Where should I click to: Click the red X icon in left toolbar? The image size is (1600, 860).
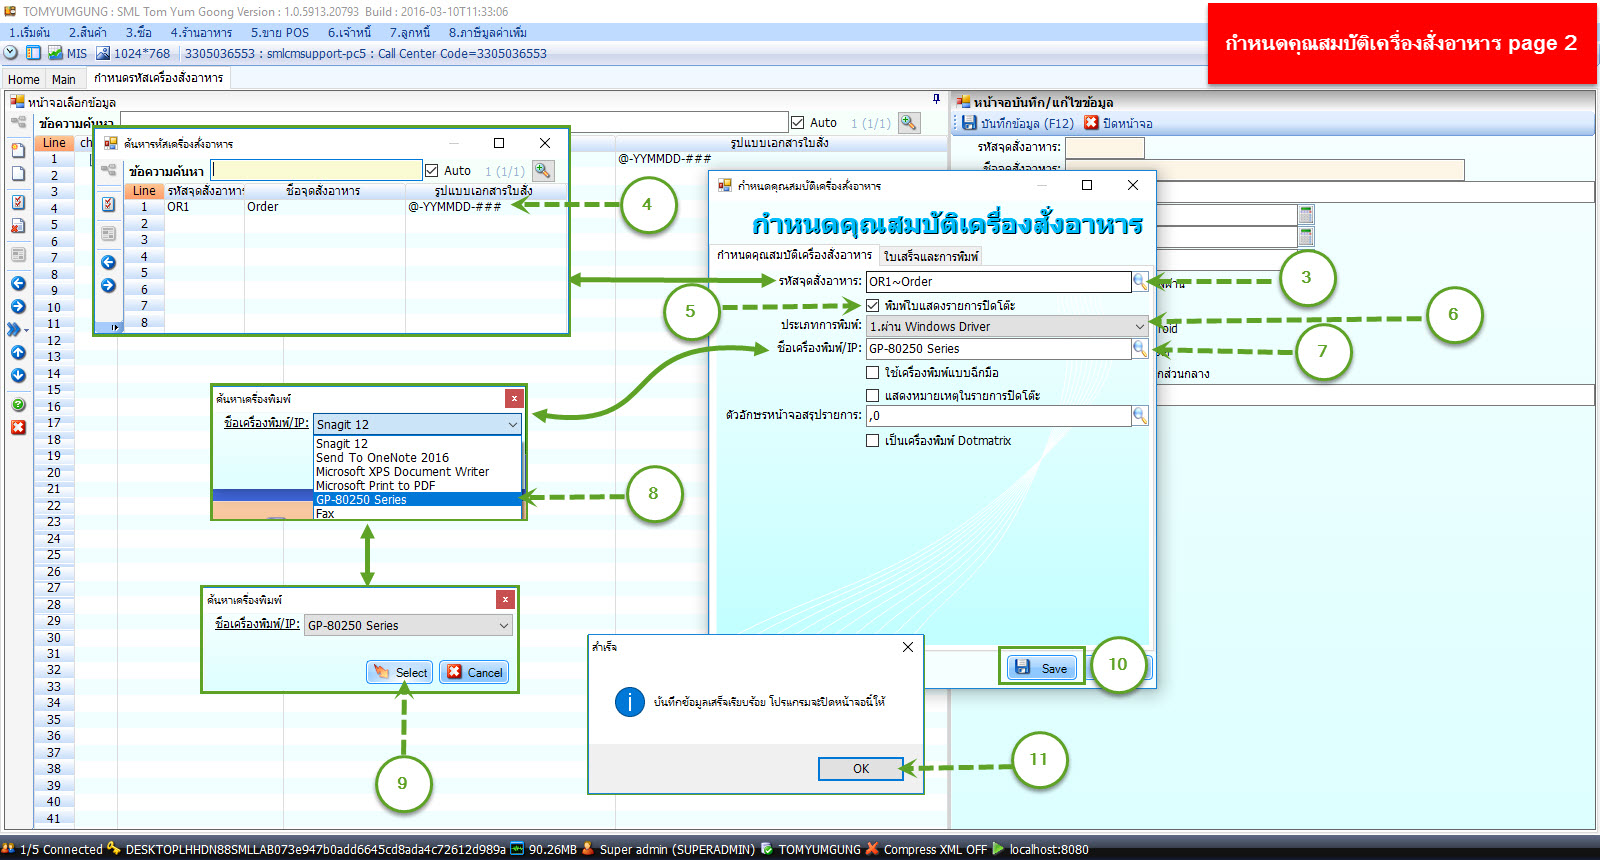(18, 428)
